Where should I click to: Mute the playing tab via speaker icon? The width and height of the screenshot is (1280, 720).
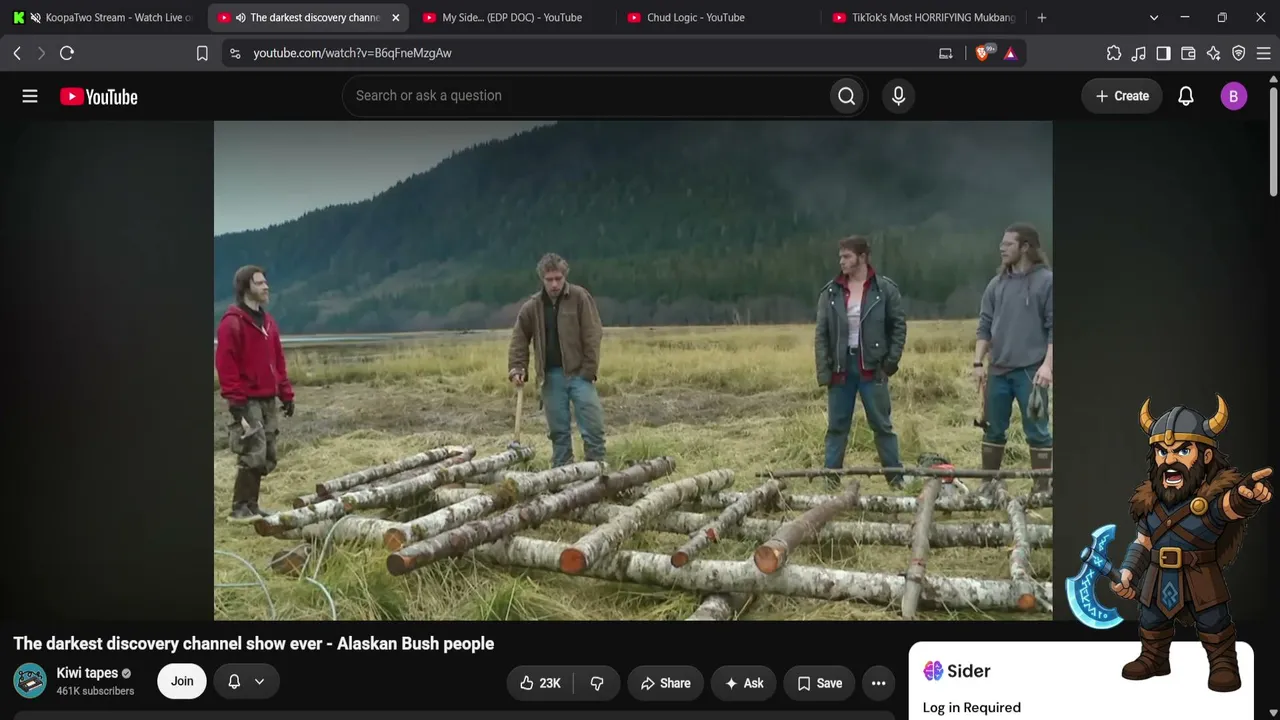(x=241, y=18)
